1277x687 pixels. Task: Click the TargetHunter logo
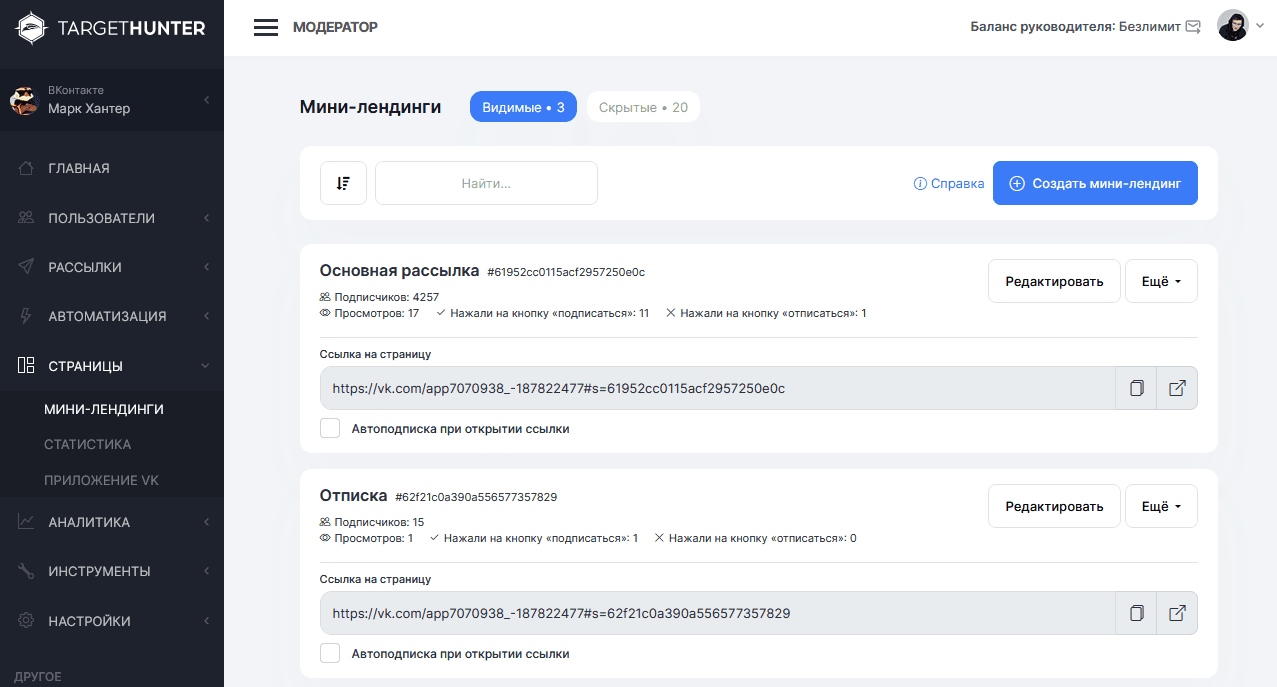[x=111, y=28]
